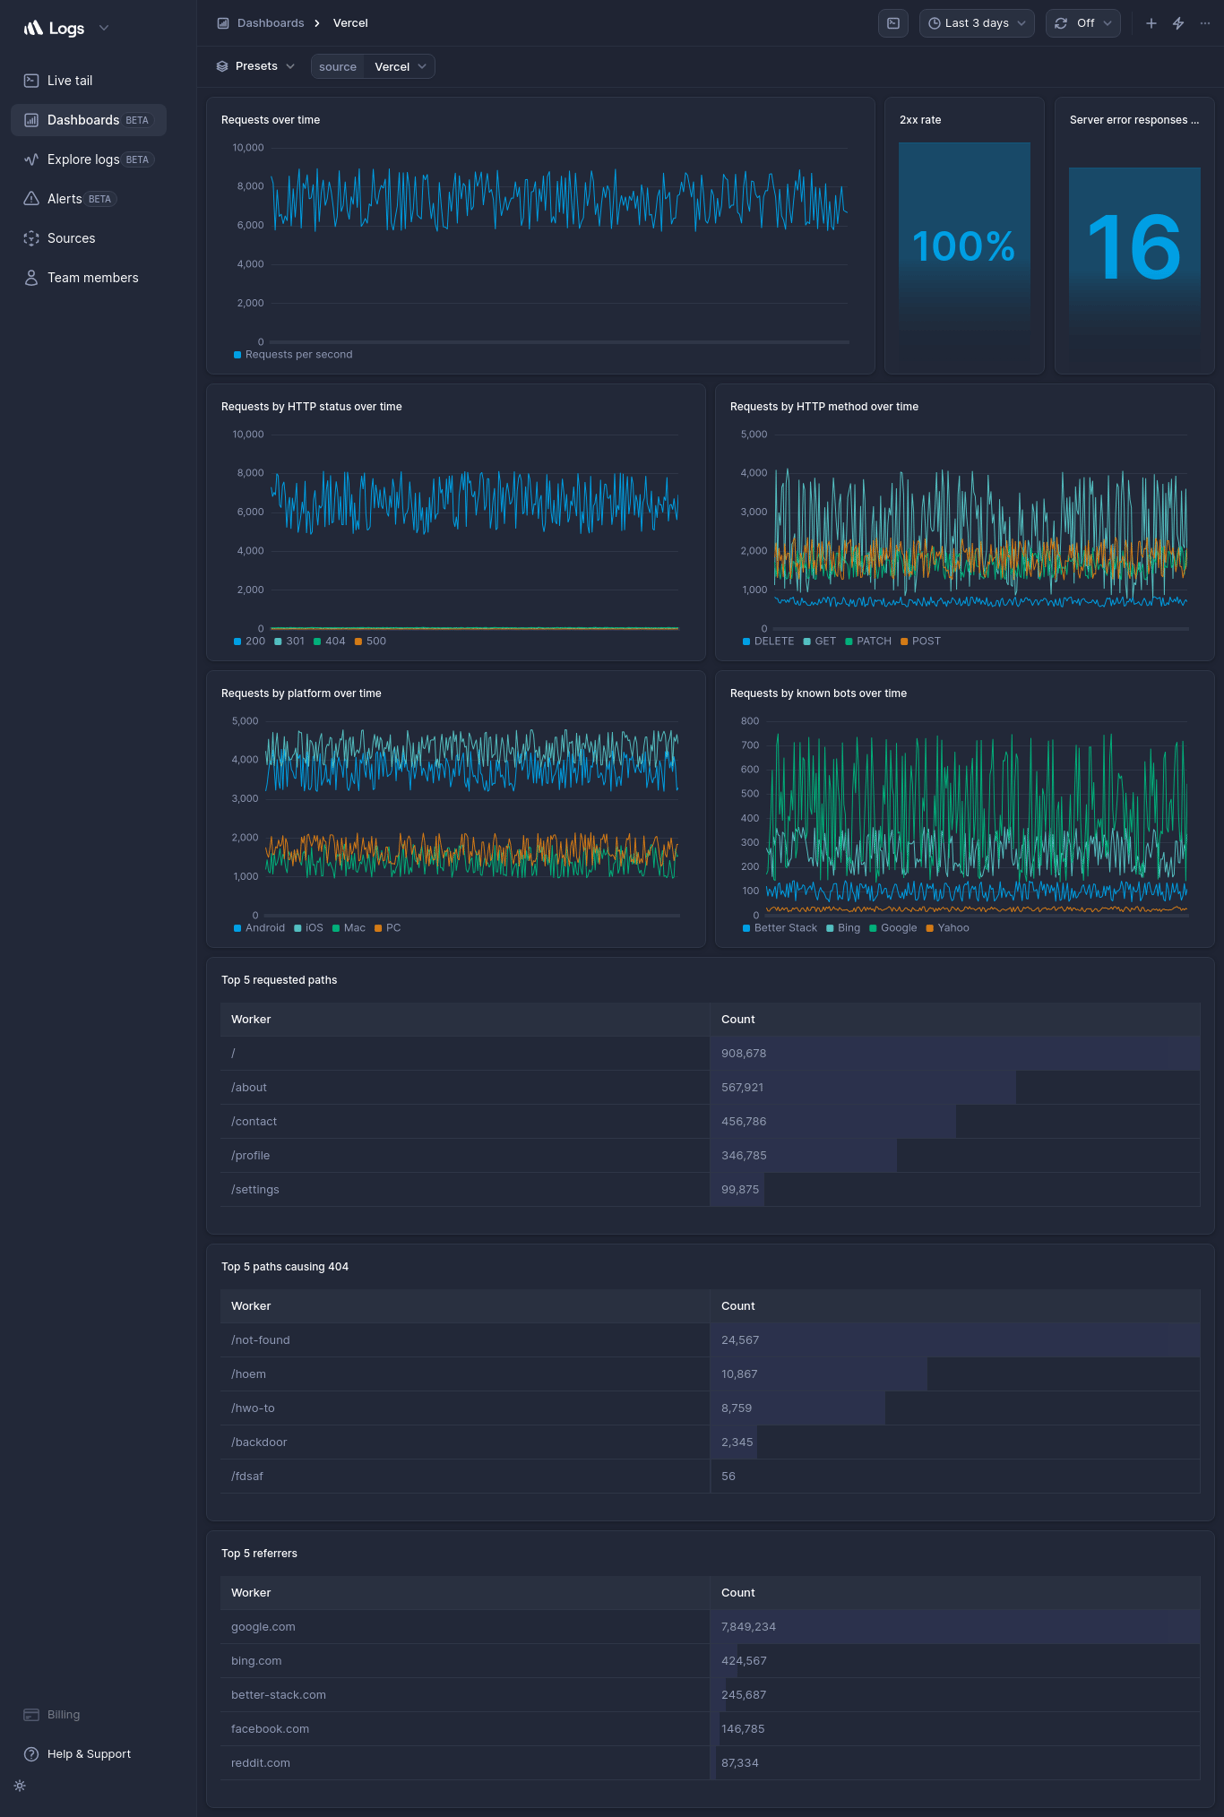Click the breadcrumb dashboard icon
Screen dimensions: 1224x1817
(x=223, y=23)
